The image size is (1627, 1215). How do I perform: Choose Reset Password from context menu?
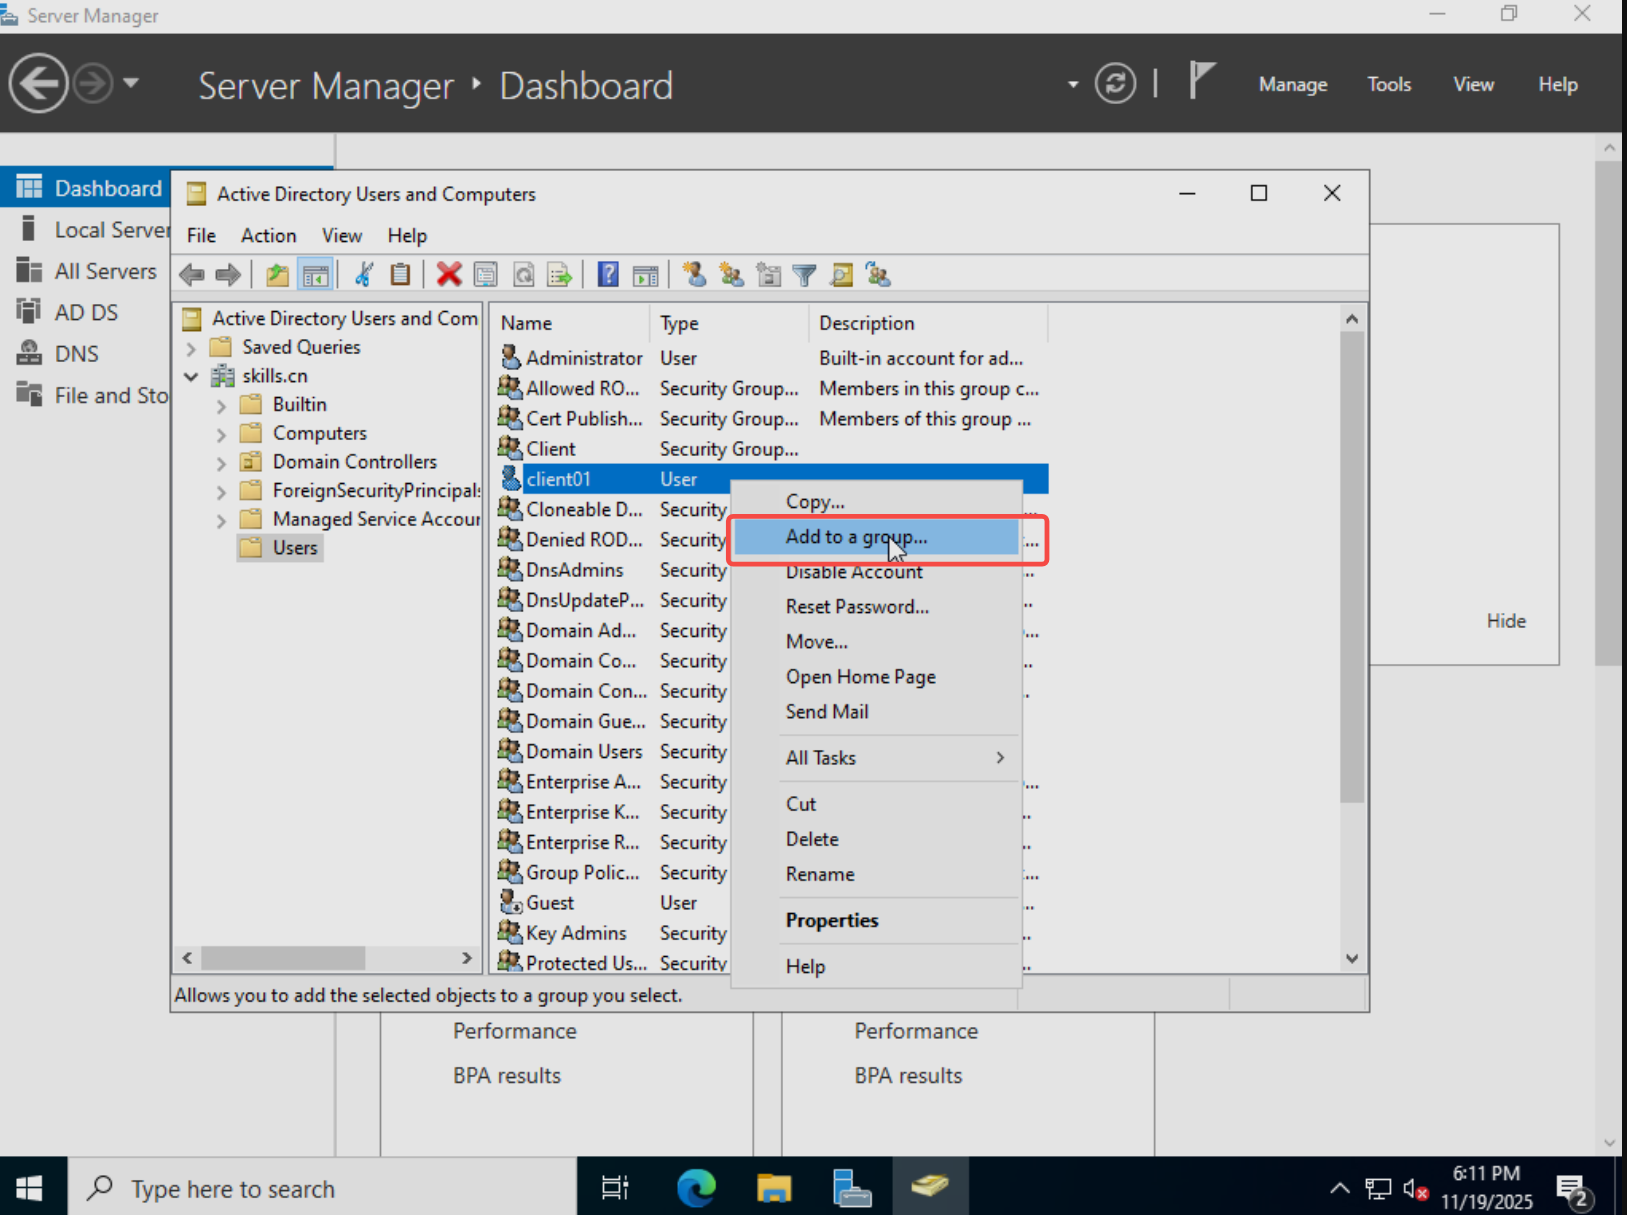click(x=876, y=607)
